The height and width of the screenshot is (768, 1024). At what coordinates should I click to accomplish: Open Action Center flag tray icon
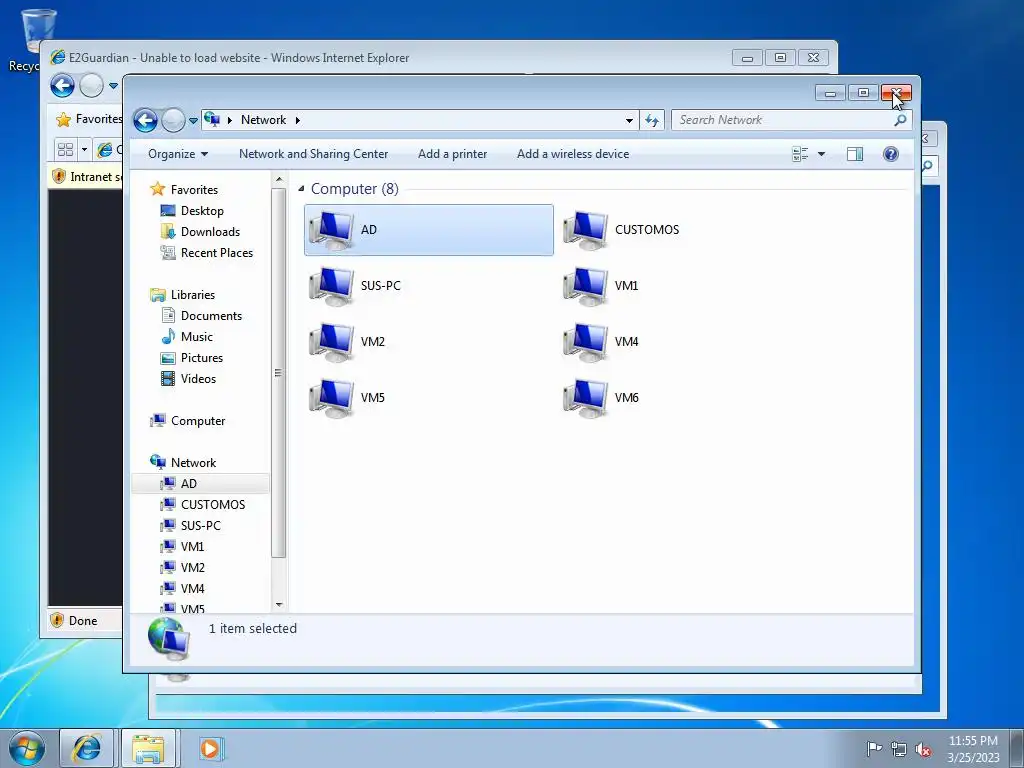[x=874, y=748]
